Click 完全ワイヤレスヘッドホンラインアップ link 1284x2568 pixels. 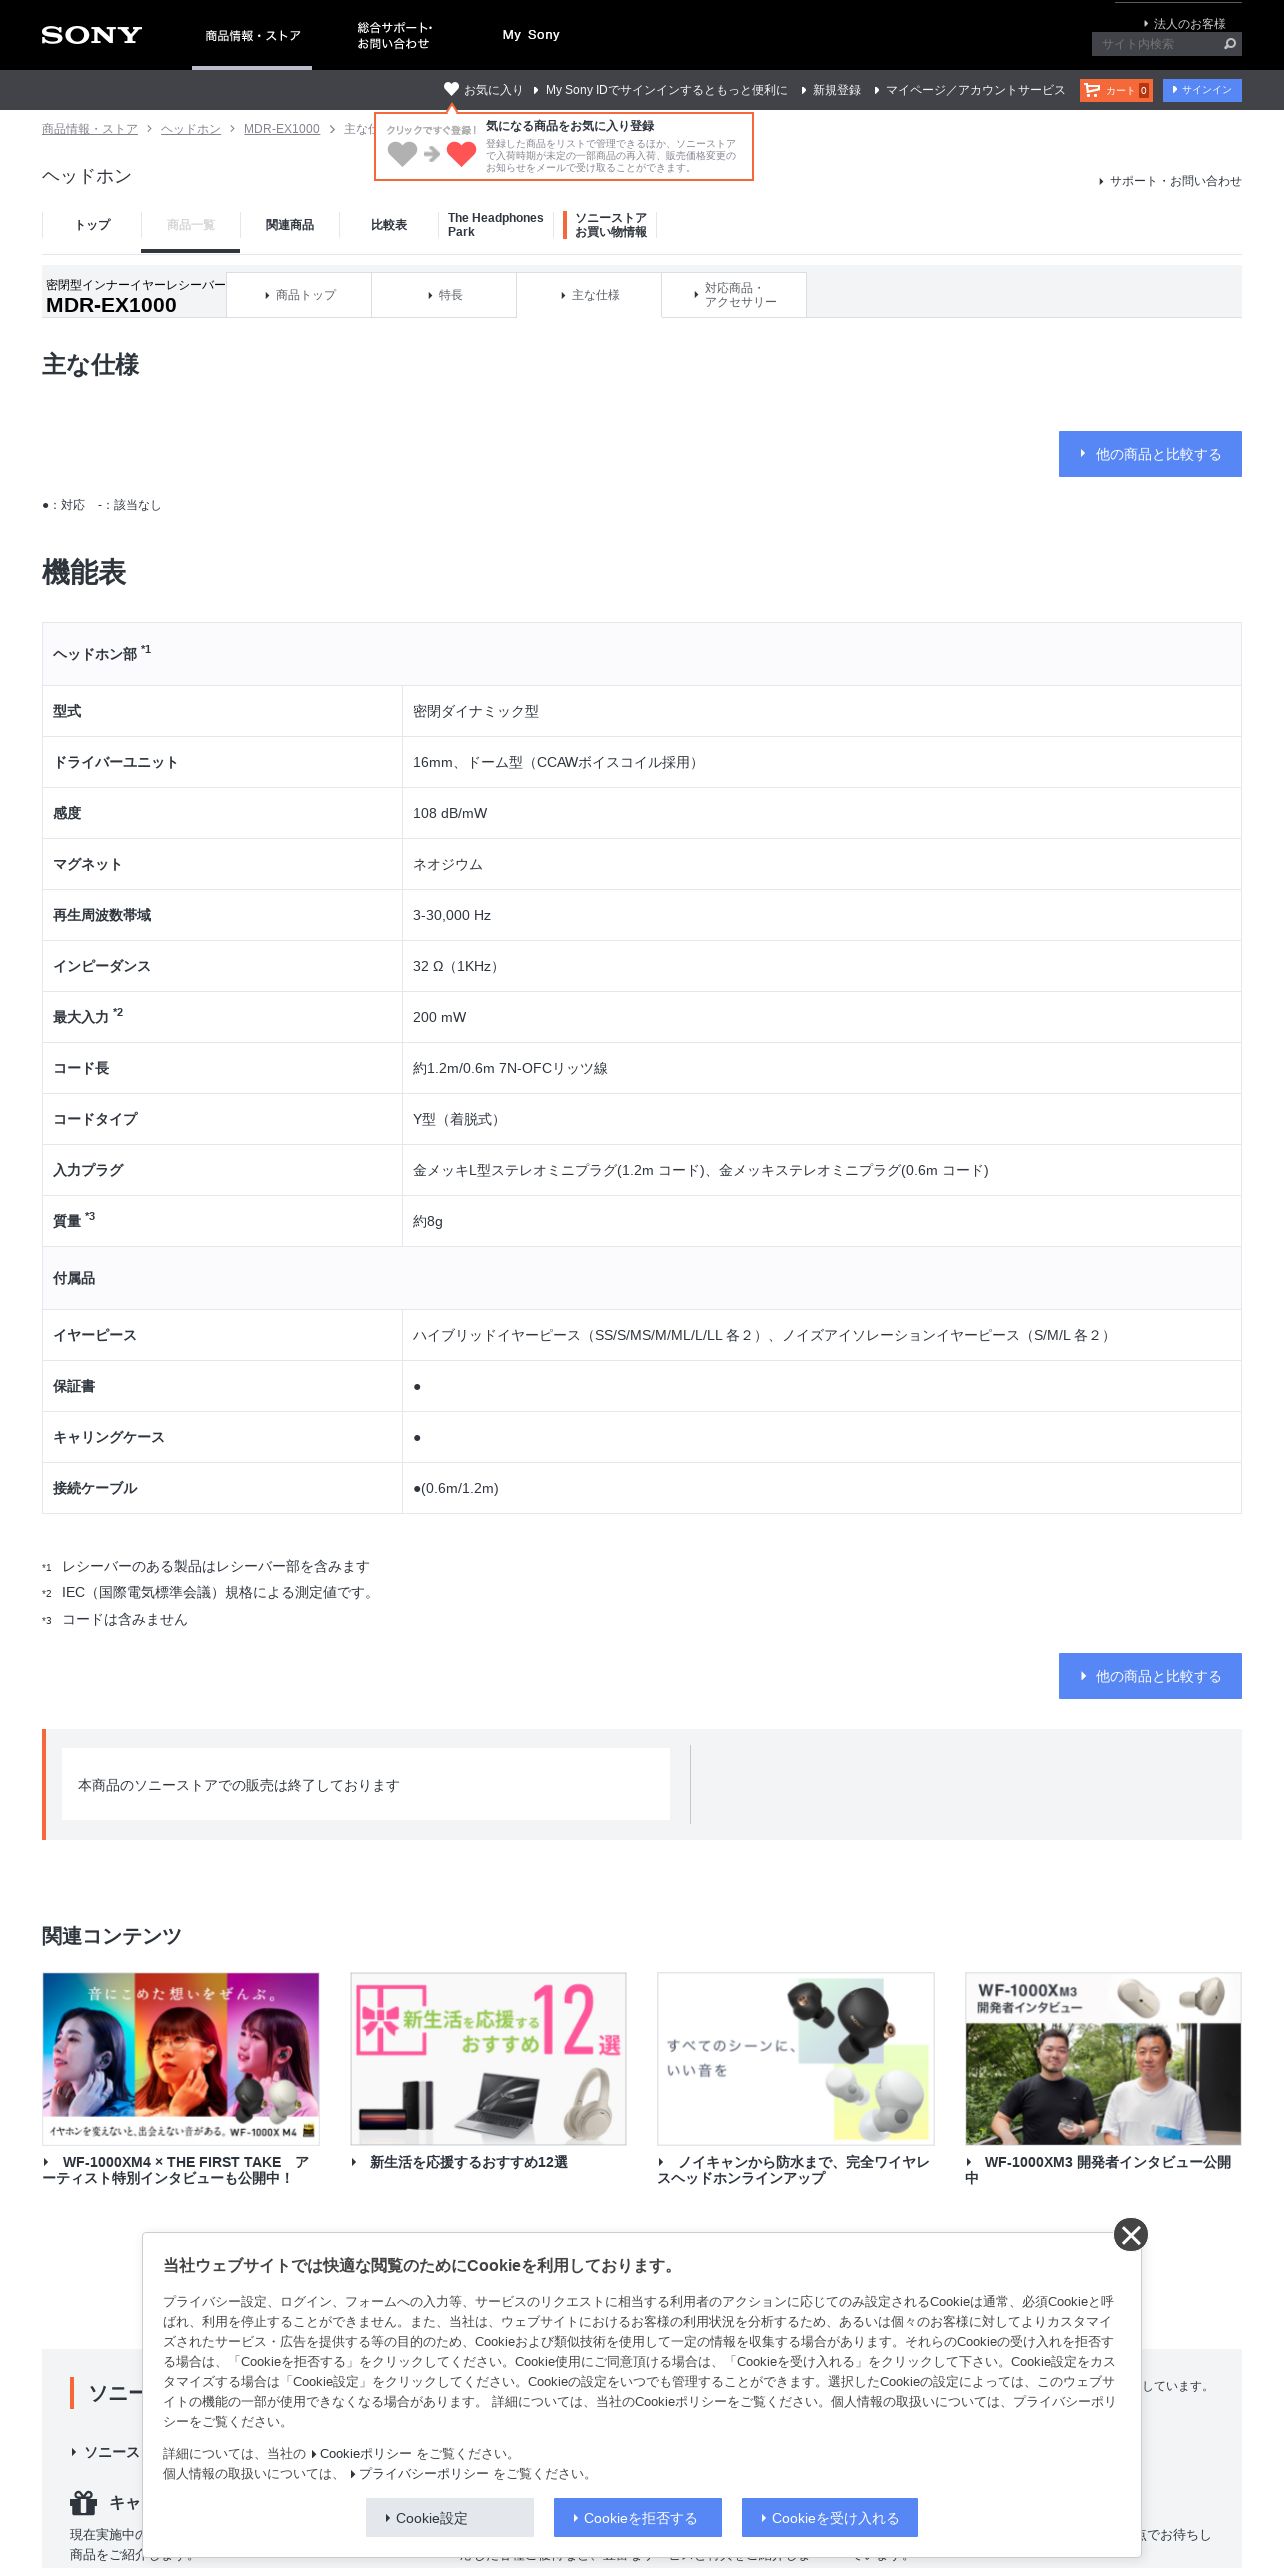coord(793,2170)
